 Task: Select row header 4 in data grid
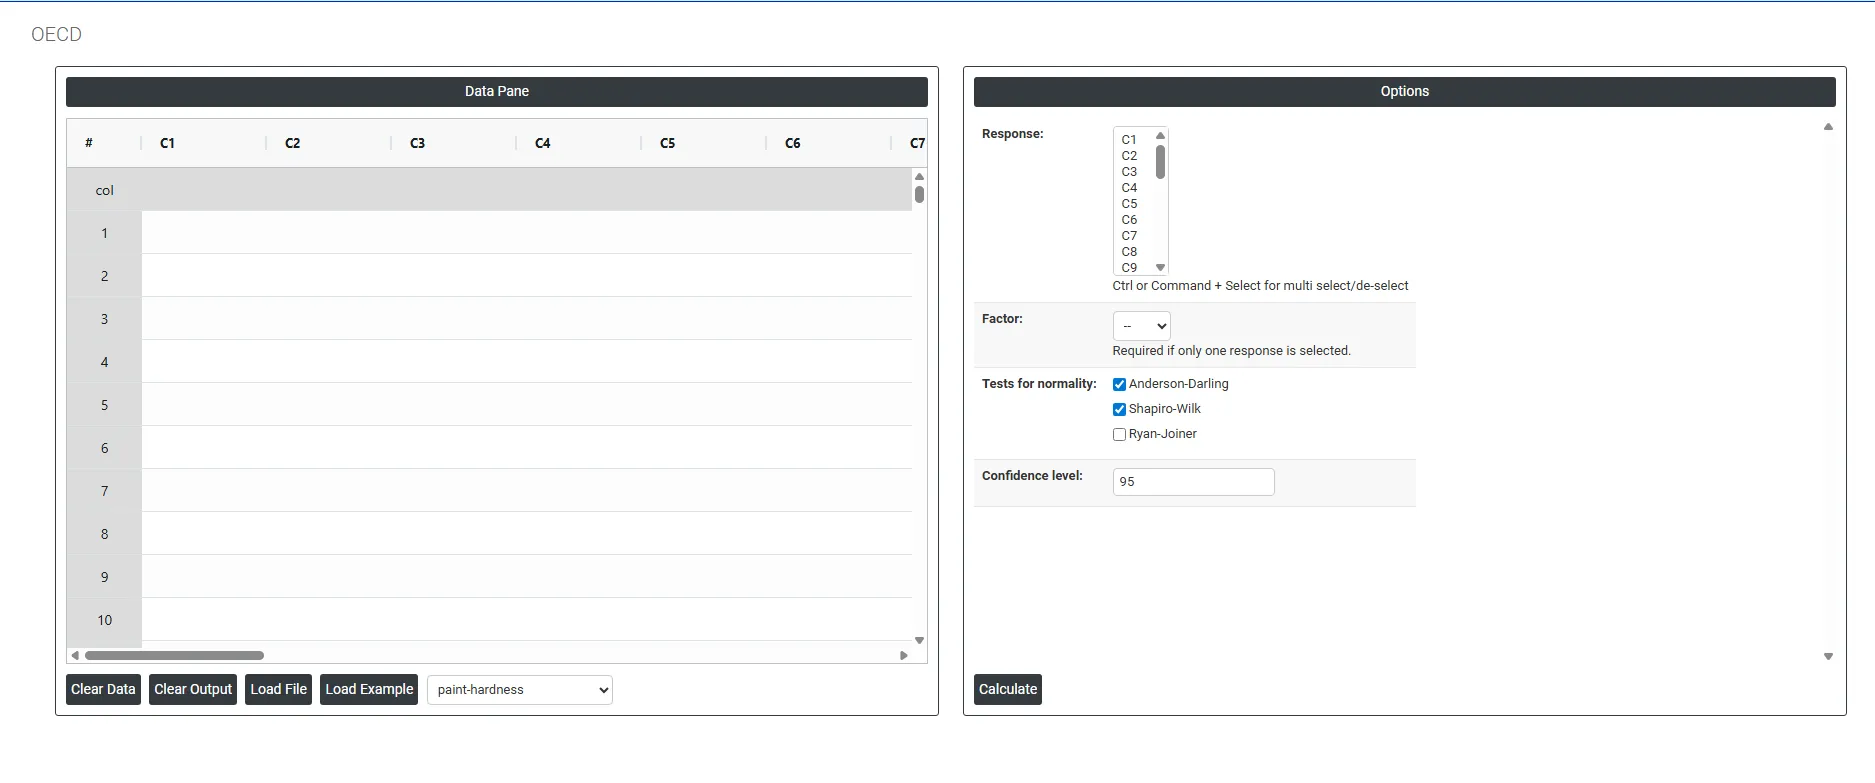click(x=104, y=362)
